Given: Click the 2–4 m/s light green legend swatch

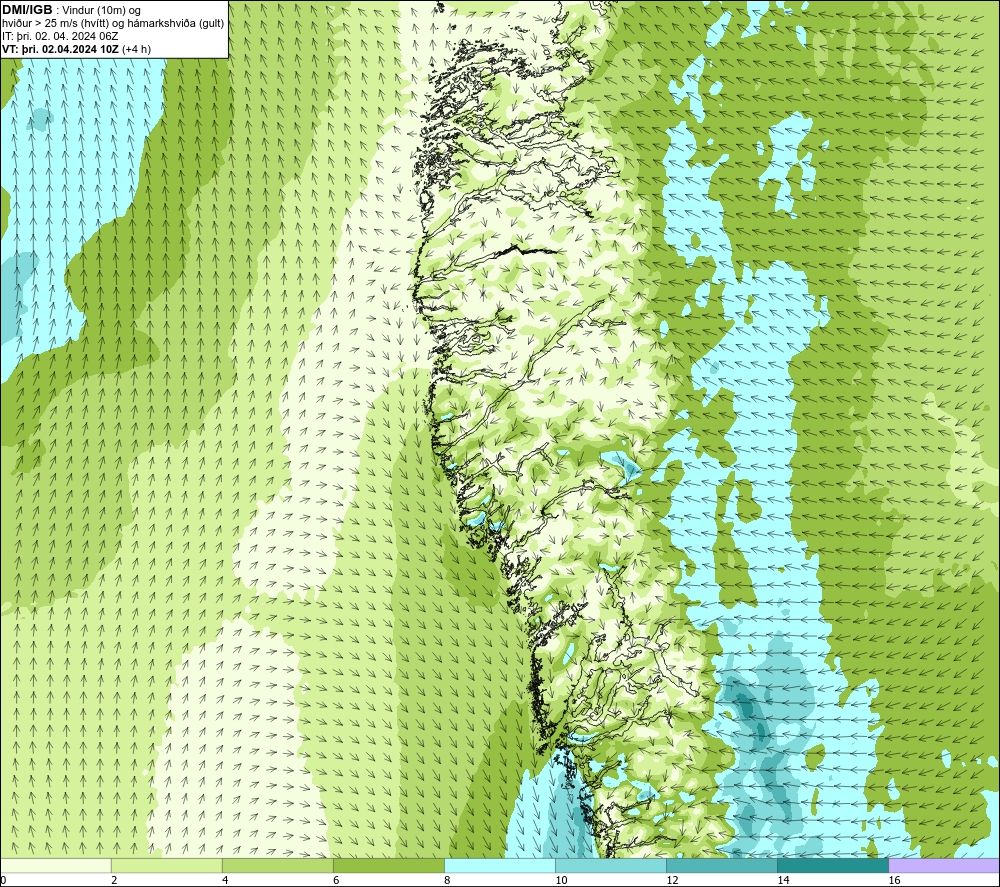Looking at the screenshot, I should click(166, 865).
